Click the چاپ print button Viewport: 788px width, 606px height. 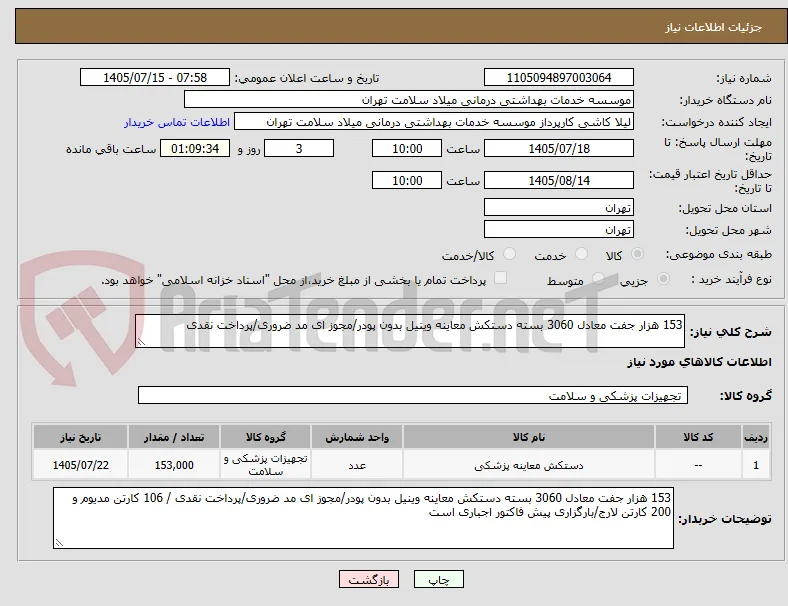(439, 579)
